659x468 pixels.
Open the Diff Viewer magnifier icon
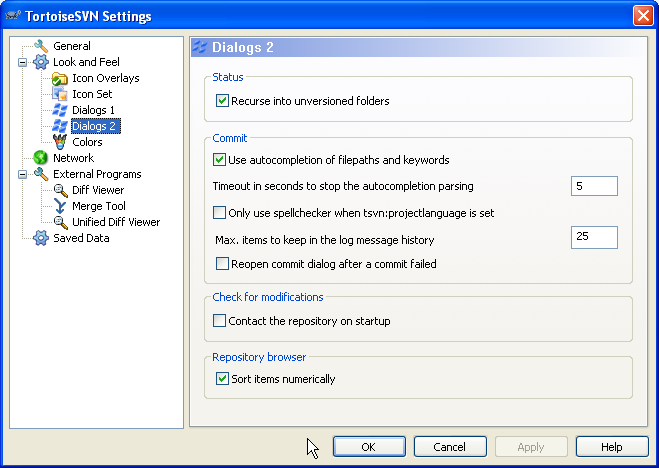tap(61, 190)
